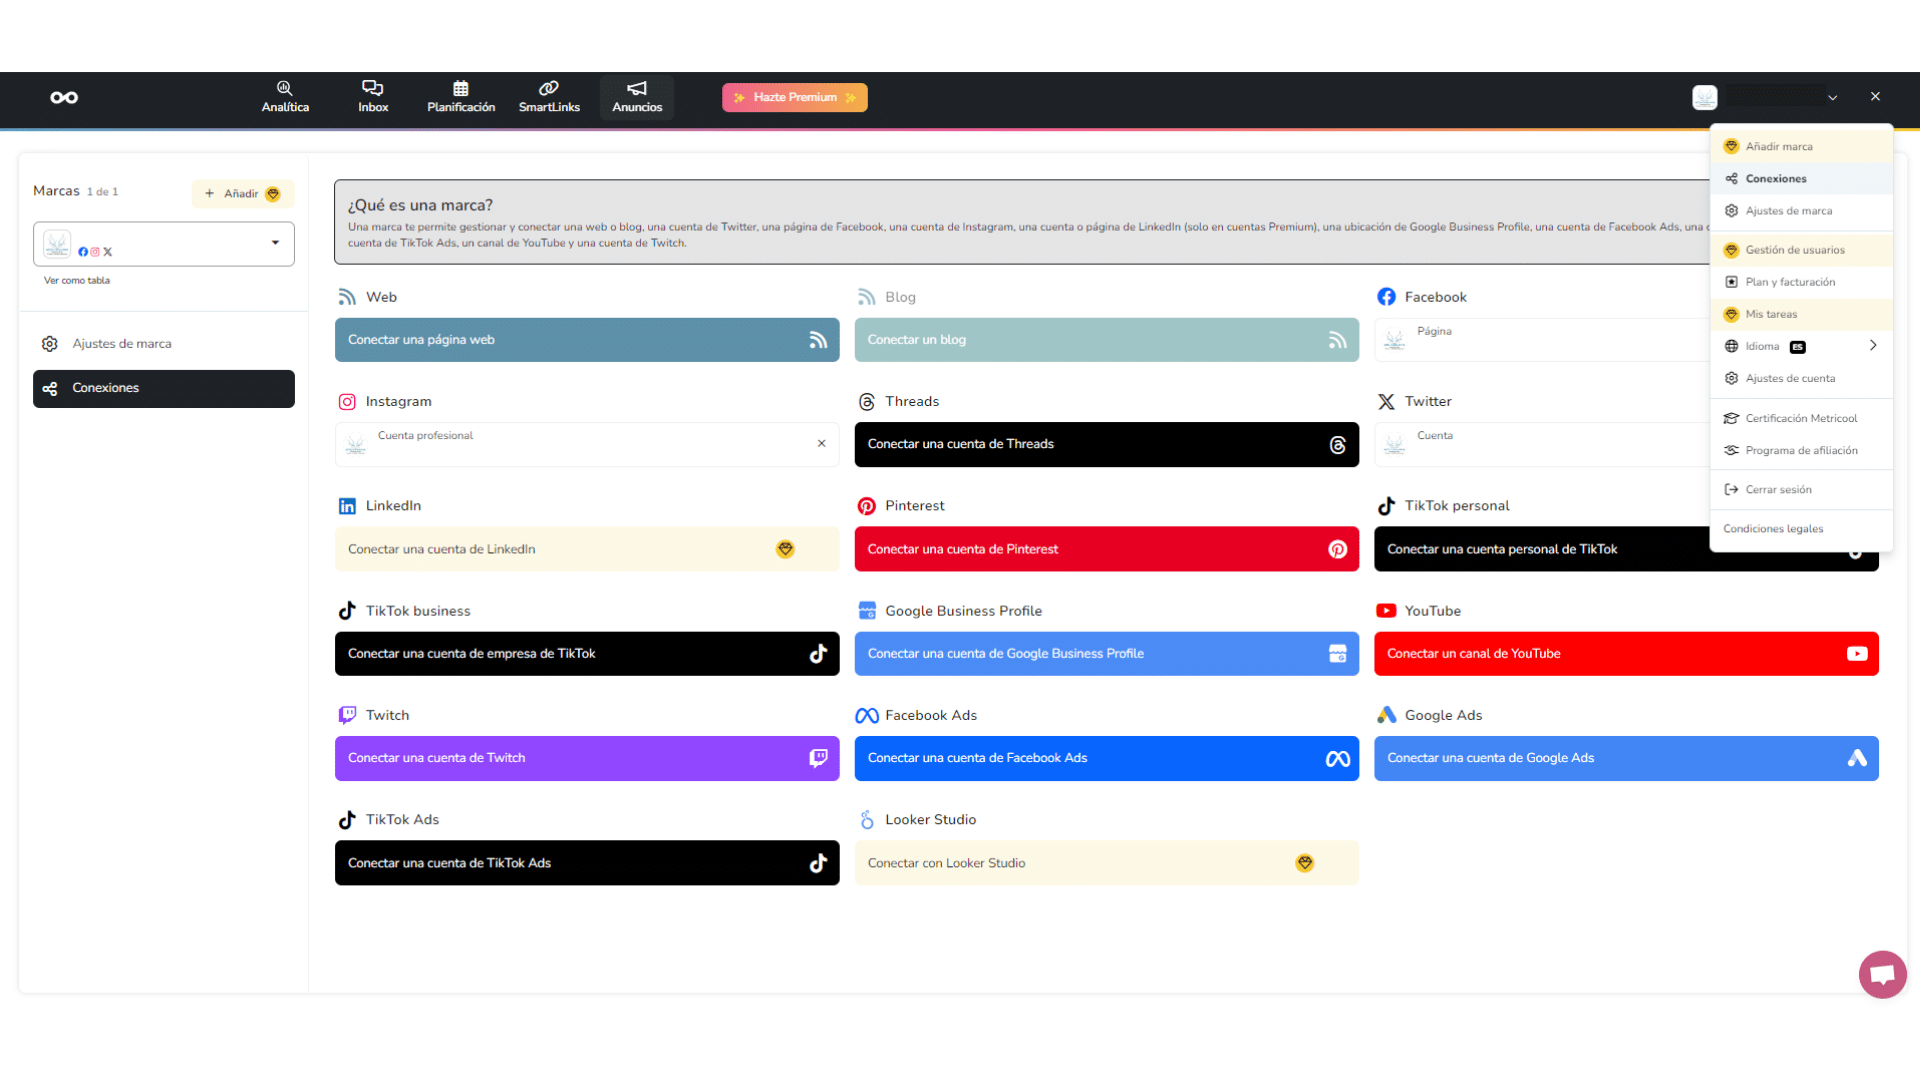Click Conectar un blog button
Screen dimensions: 1920x1080
(x=1107, y=340)
